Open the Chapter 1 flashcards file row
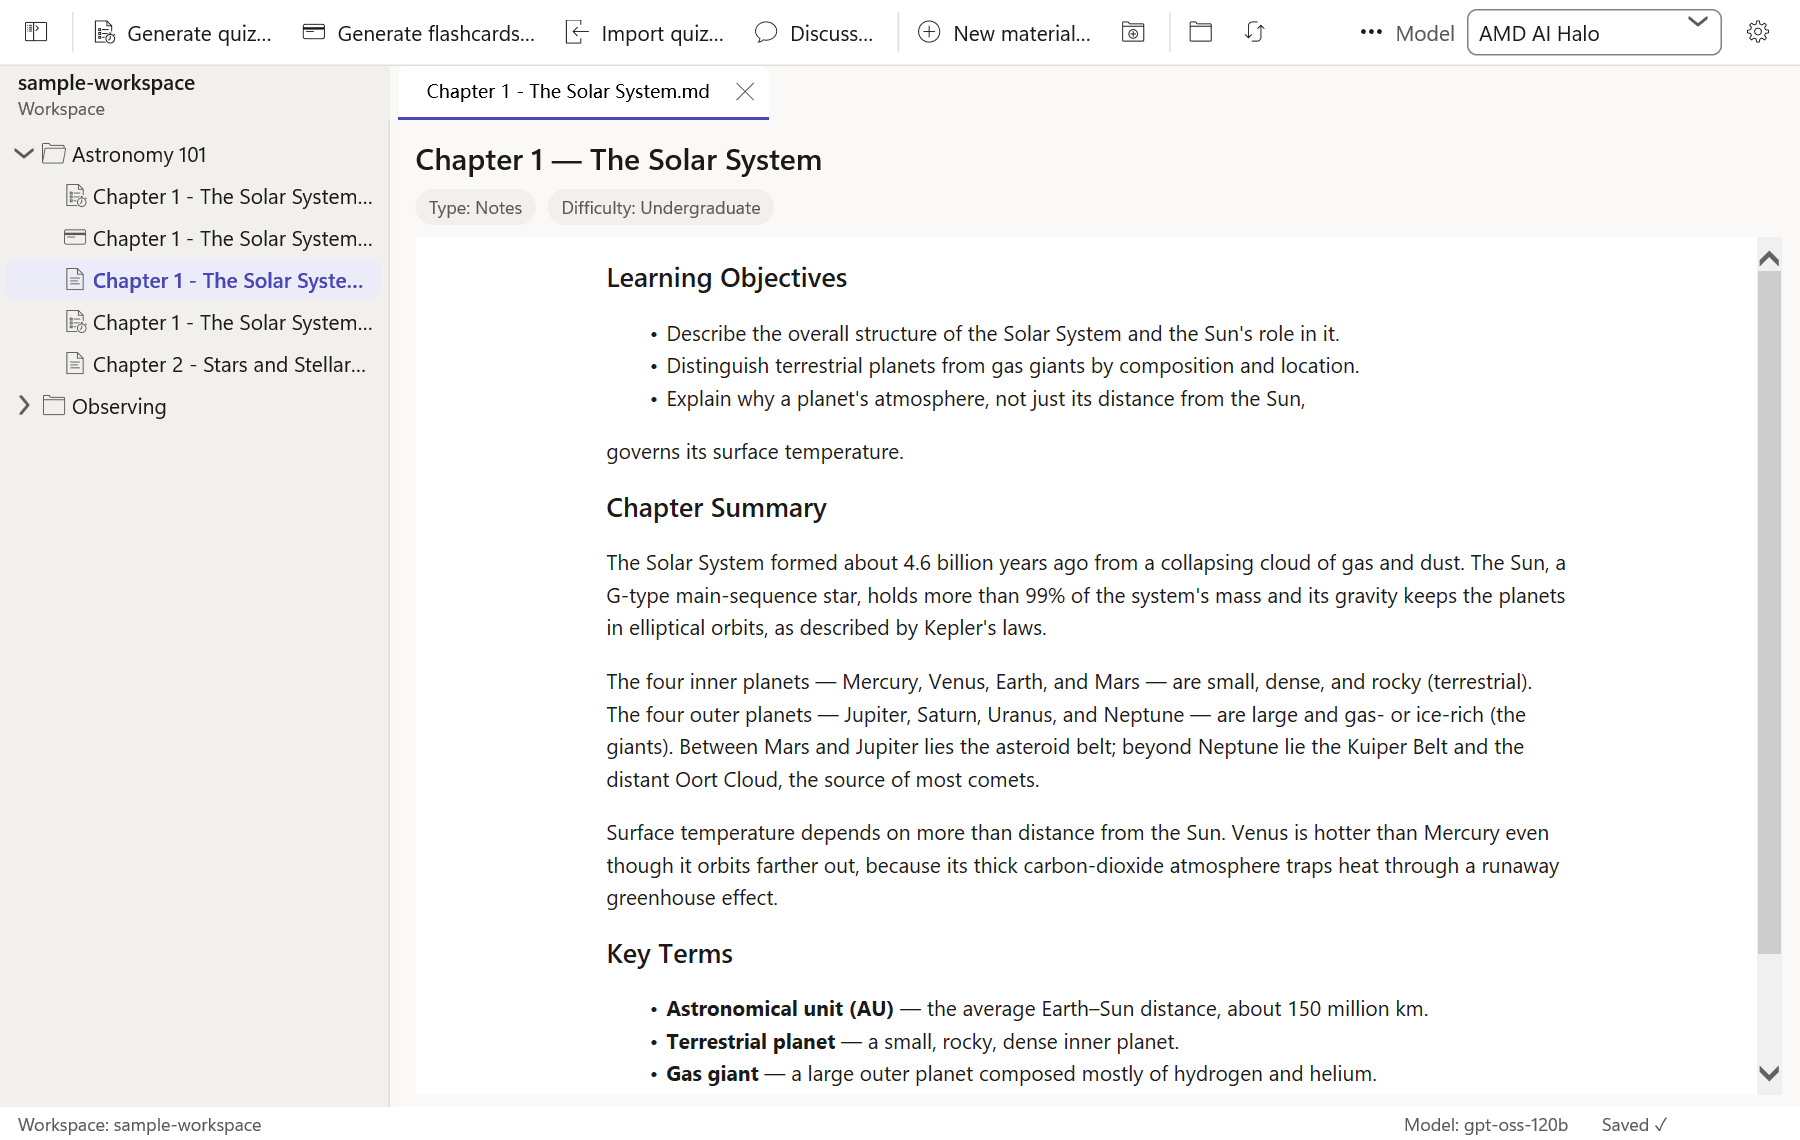 click(194, 239)
